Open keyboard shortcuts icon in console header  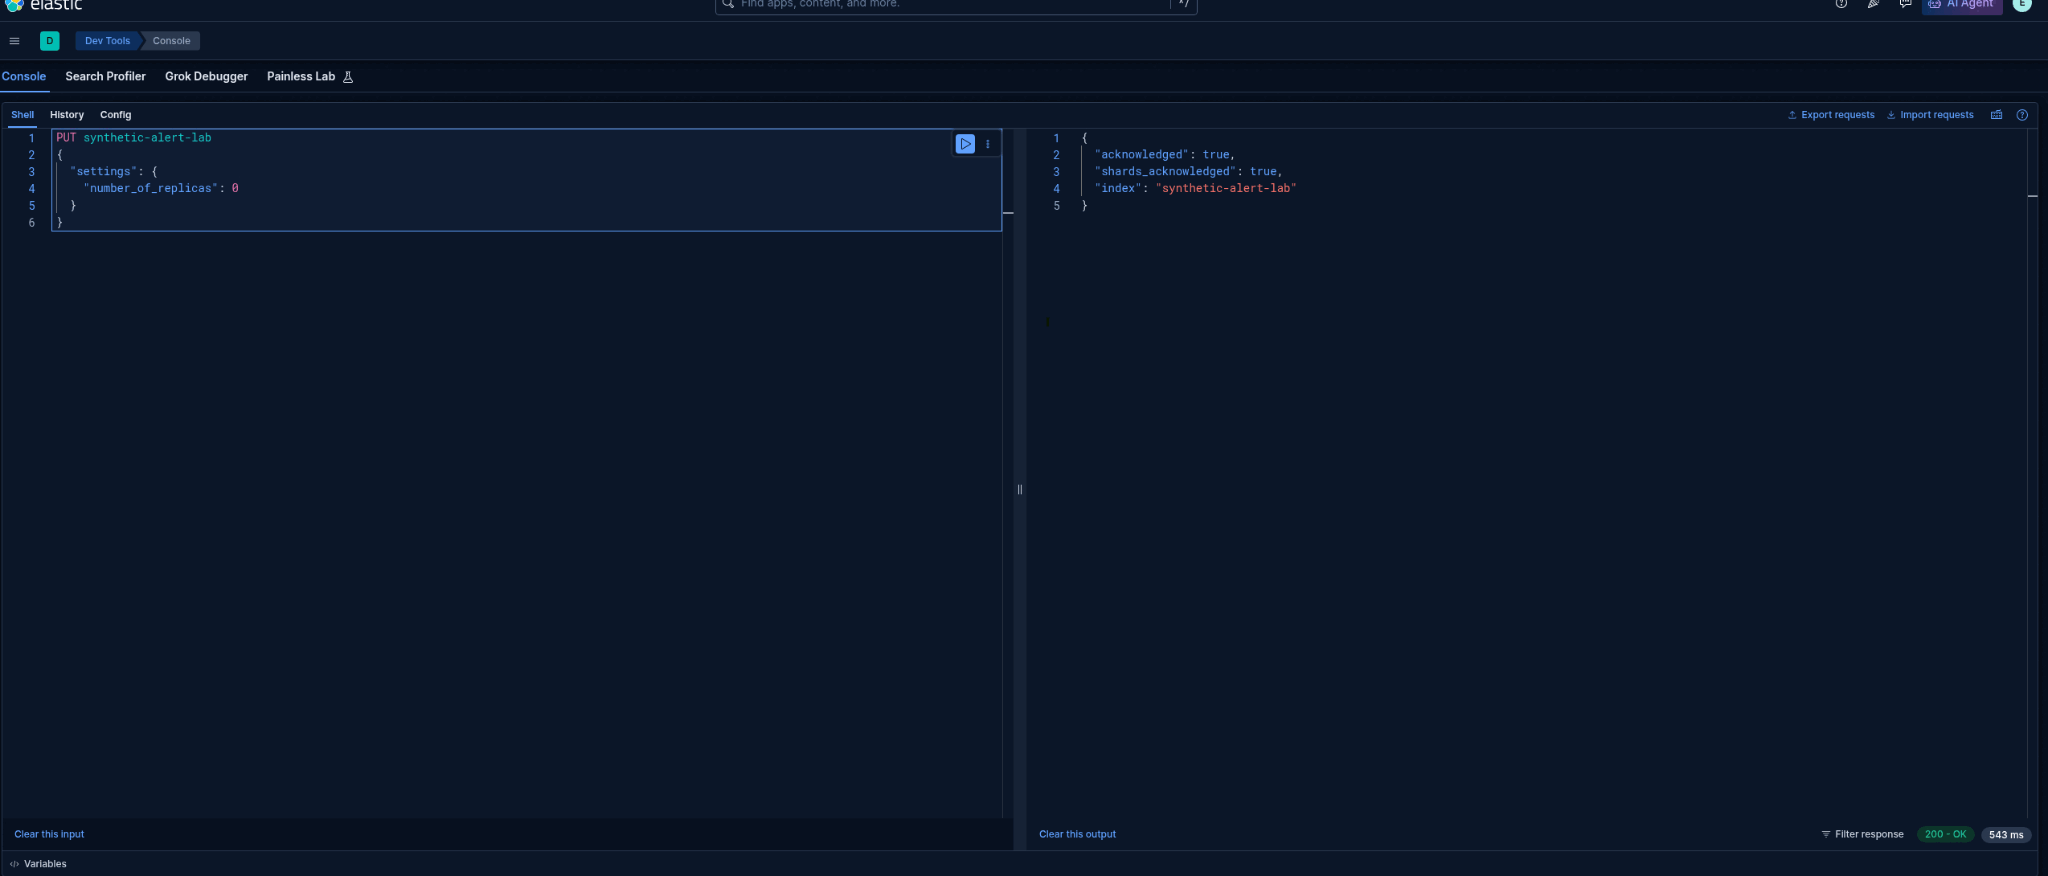1996,115
